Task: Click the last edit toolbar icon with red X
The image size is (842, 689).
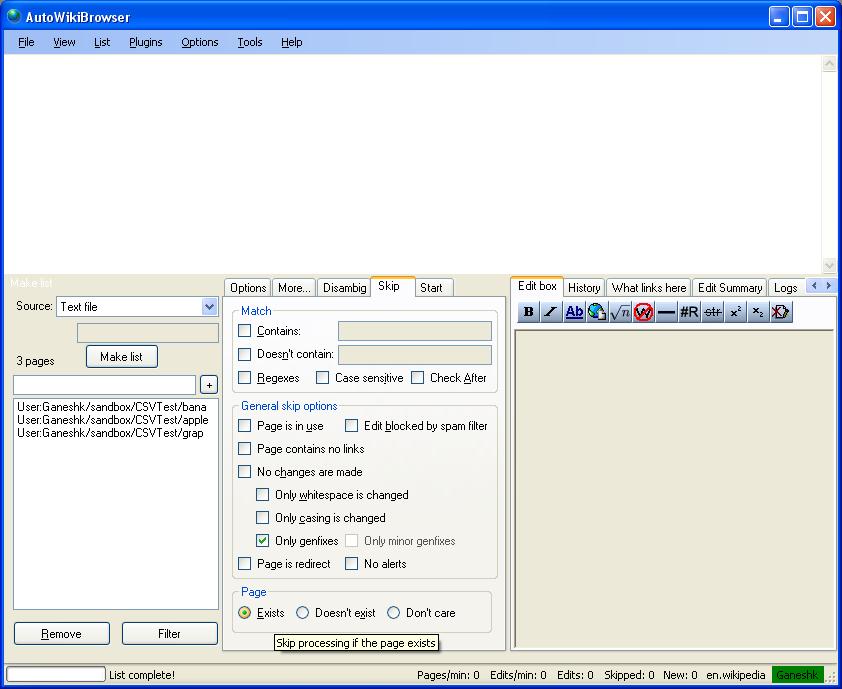Action: point(781,312)
